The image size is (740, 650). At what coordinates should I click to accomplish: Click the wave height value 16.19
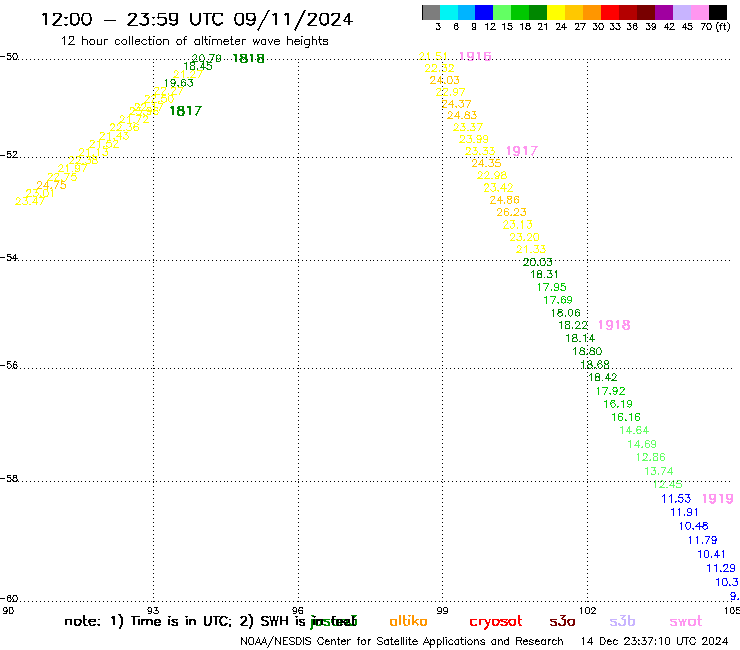click(618, 404)
